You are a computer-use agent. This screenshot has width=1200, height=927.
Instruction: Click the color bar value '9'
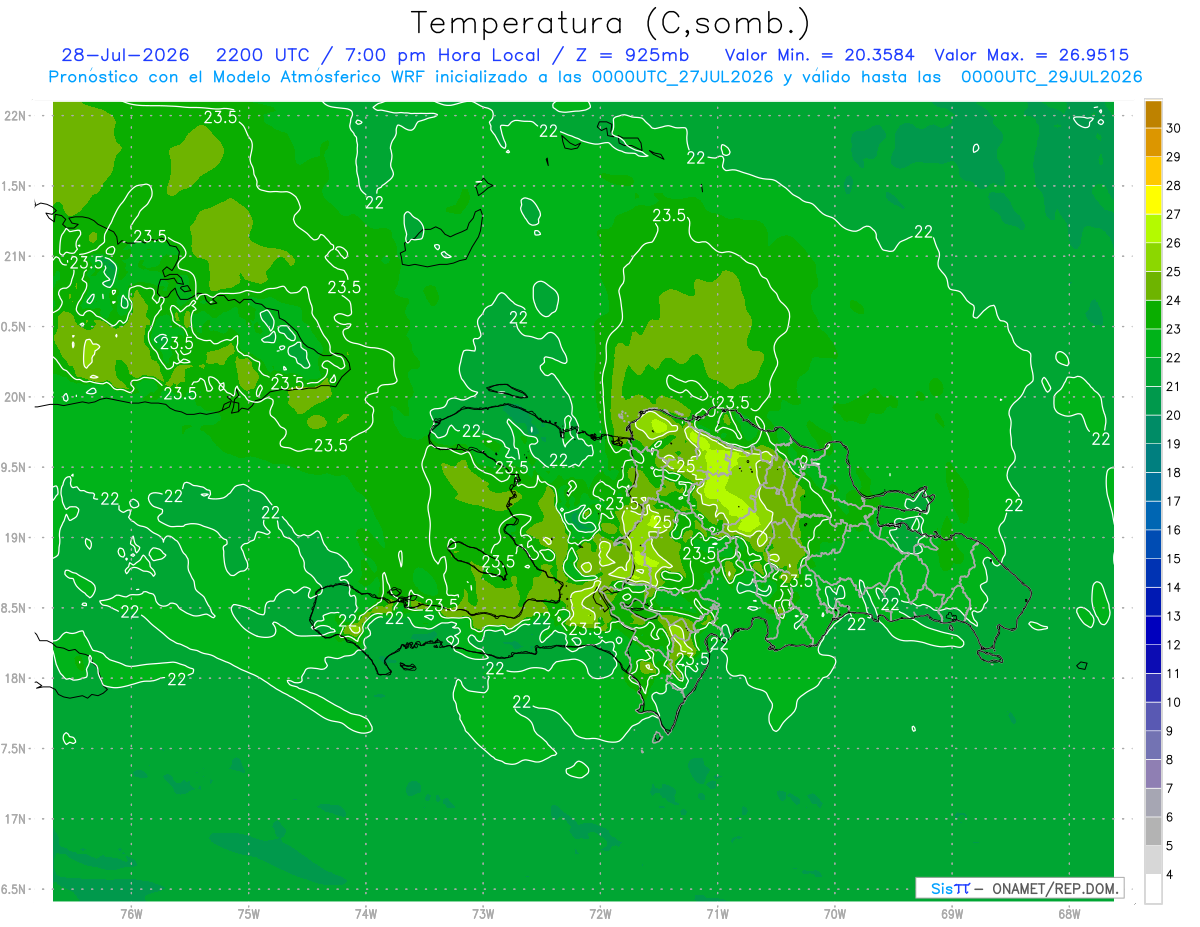[1171, 731]
